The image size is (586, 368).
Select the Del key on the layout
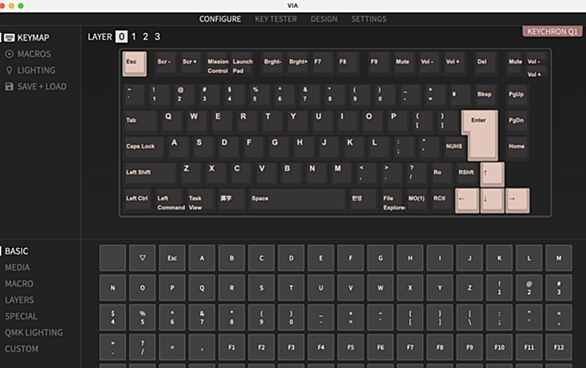tap(485, 63)
